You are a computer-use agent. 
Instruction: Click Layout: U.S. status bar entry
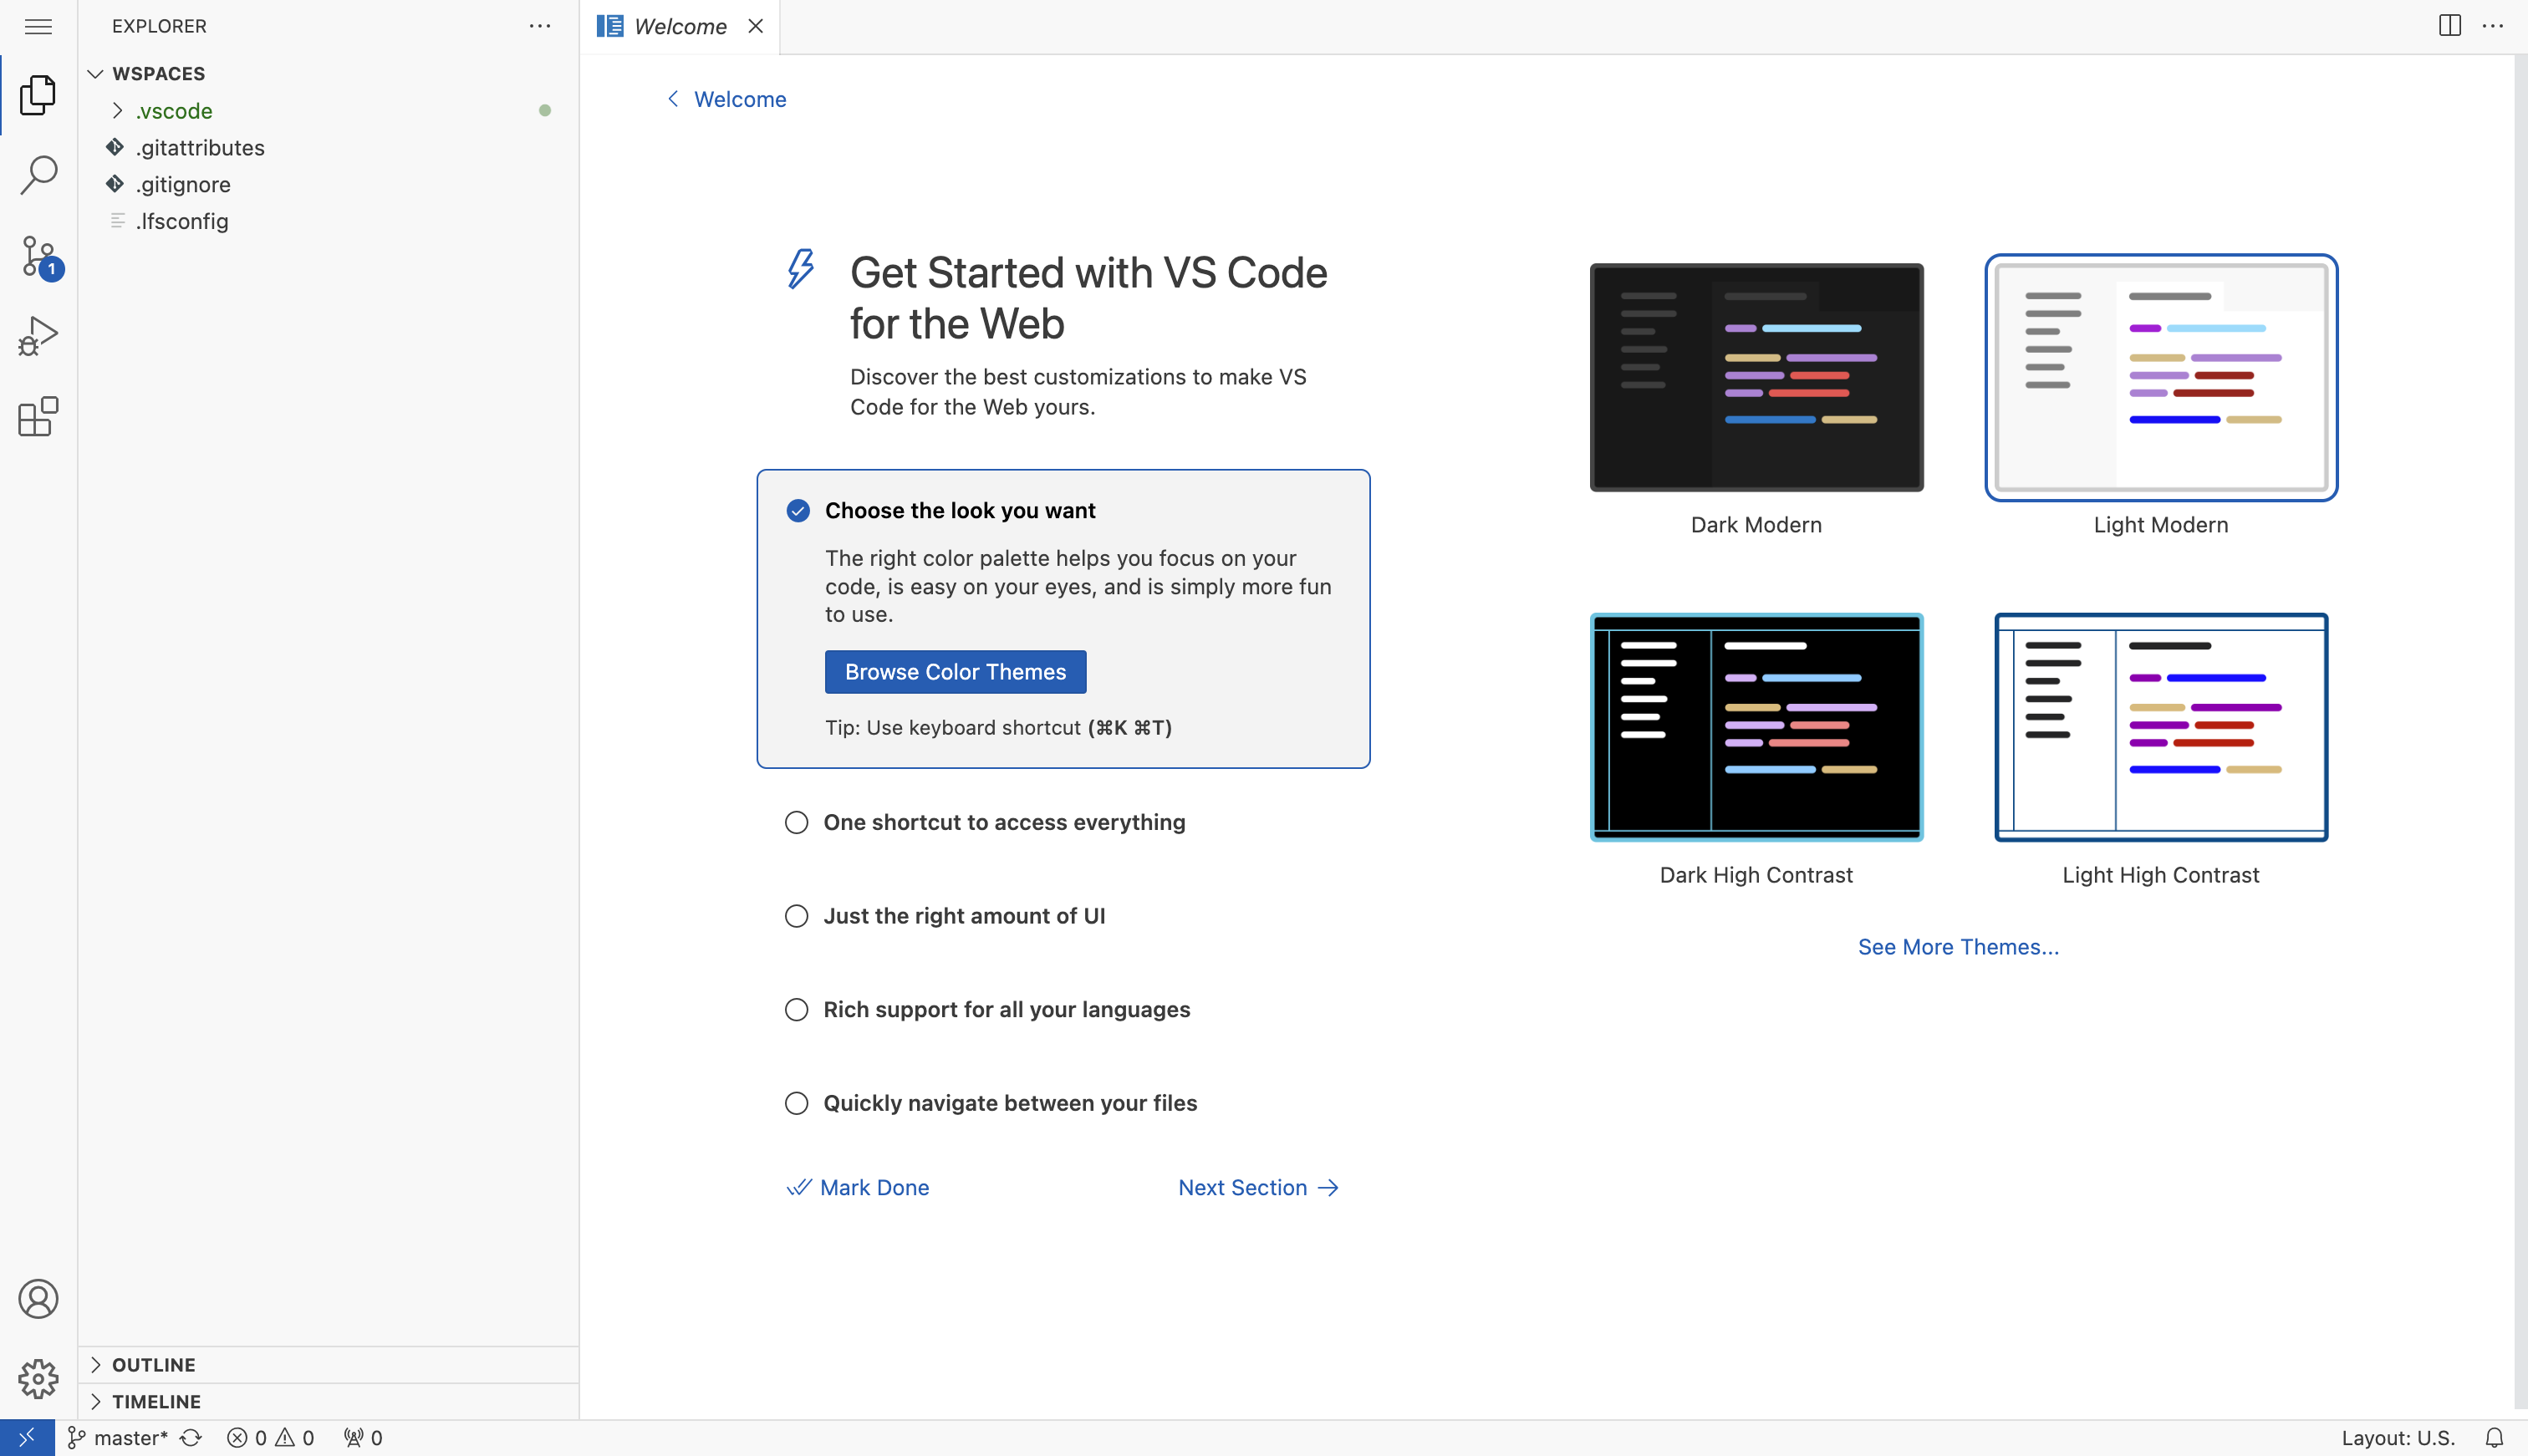click(2398, 1437)
